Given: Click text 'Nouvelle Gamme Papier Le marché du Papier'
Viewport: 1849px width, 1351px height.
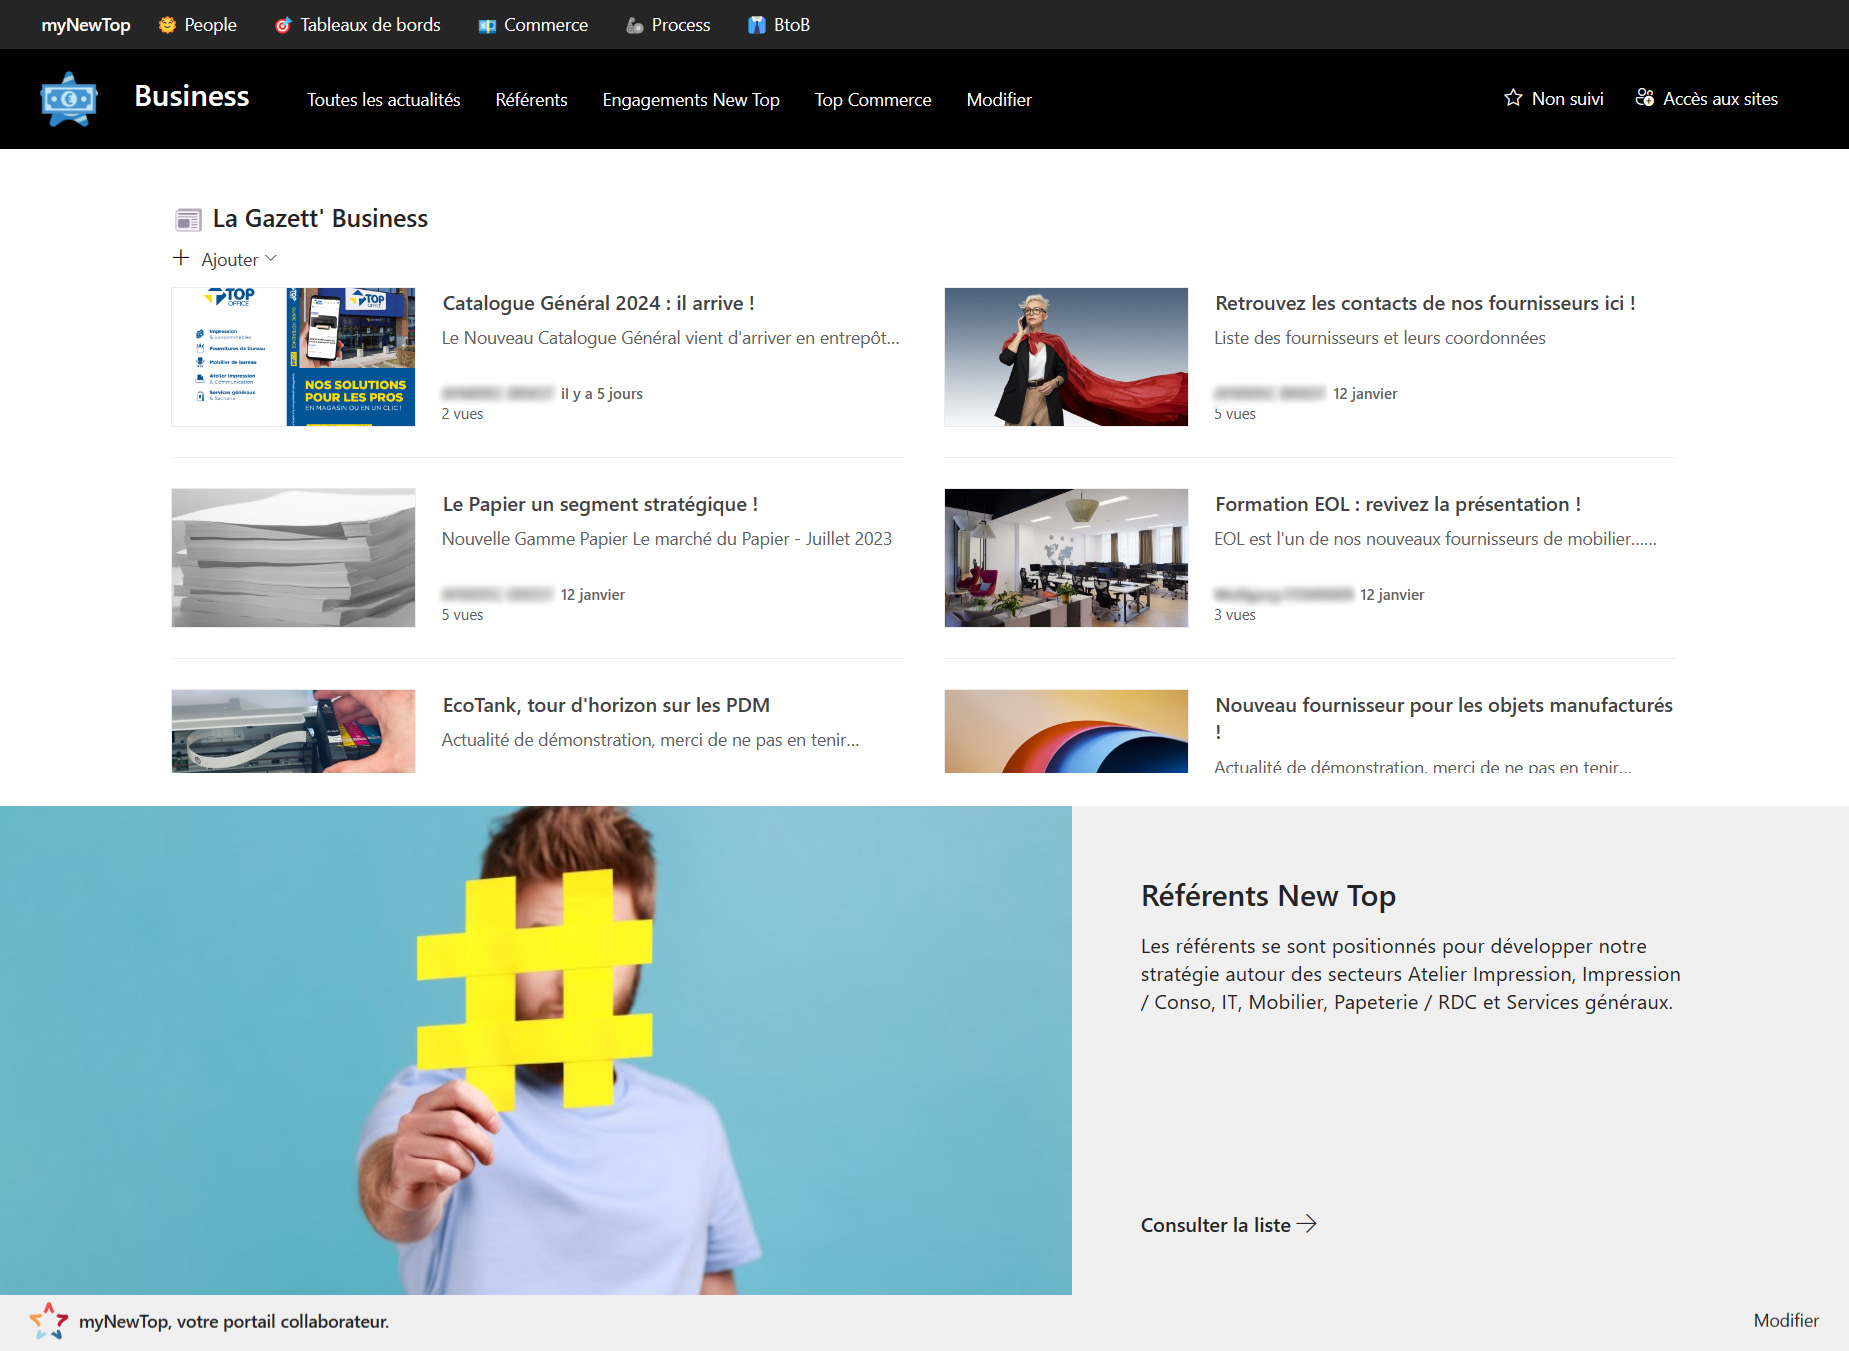Looking at the screenshot, I should click(667, 539).
